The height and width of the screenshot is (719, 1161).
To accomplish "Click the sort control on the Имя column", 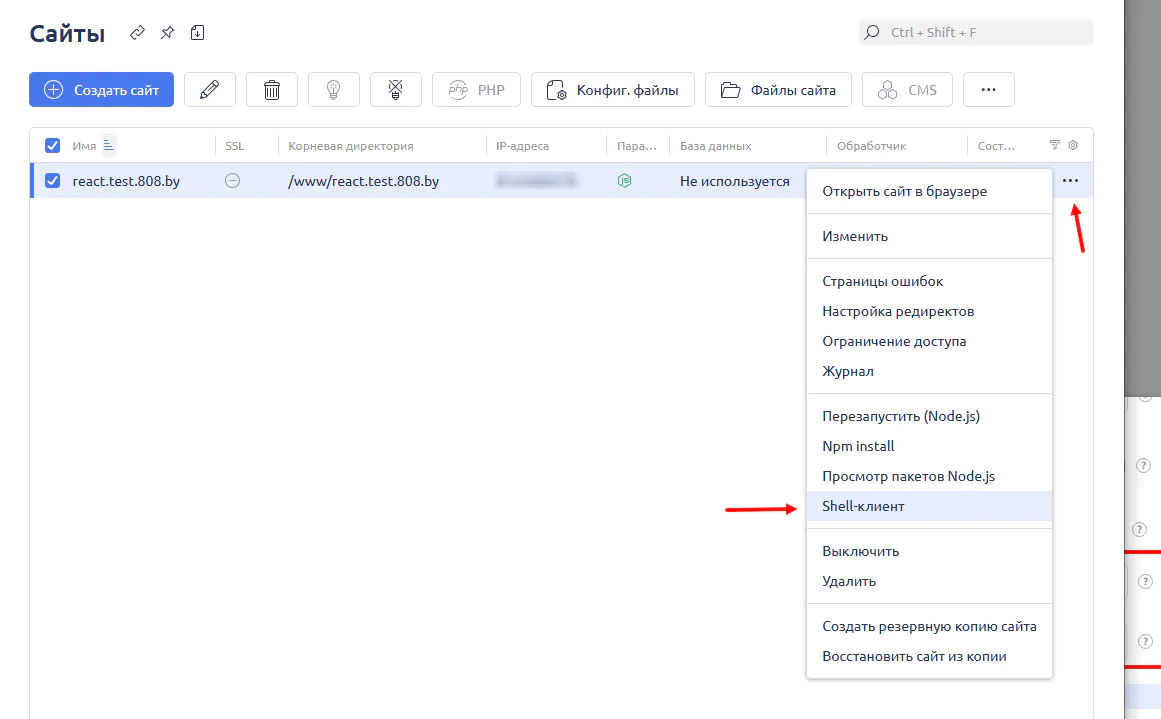I will [108, 143].
